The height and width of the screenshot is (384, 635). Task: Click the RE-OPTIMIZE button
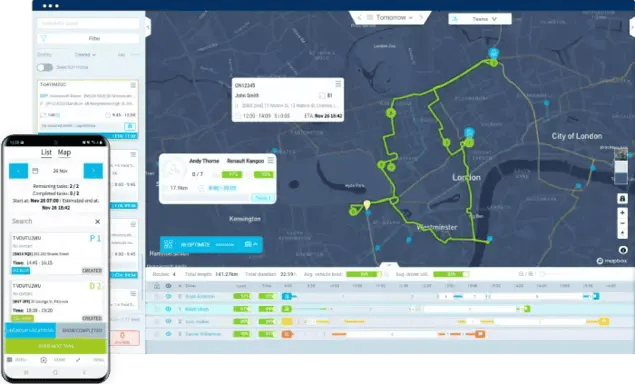(x=211, y=244)
